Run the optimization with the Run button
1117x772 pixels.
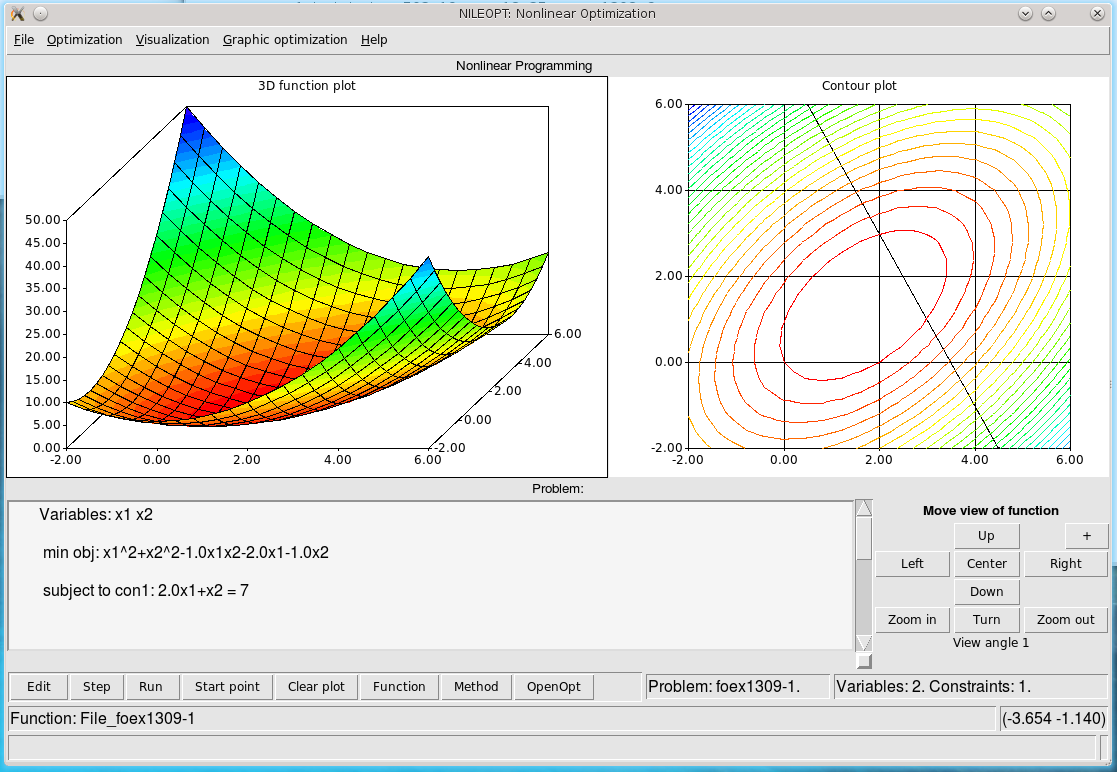(x=150, y=687)
